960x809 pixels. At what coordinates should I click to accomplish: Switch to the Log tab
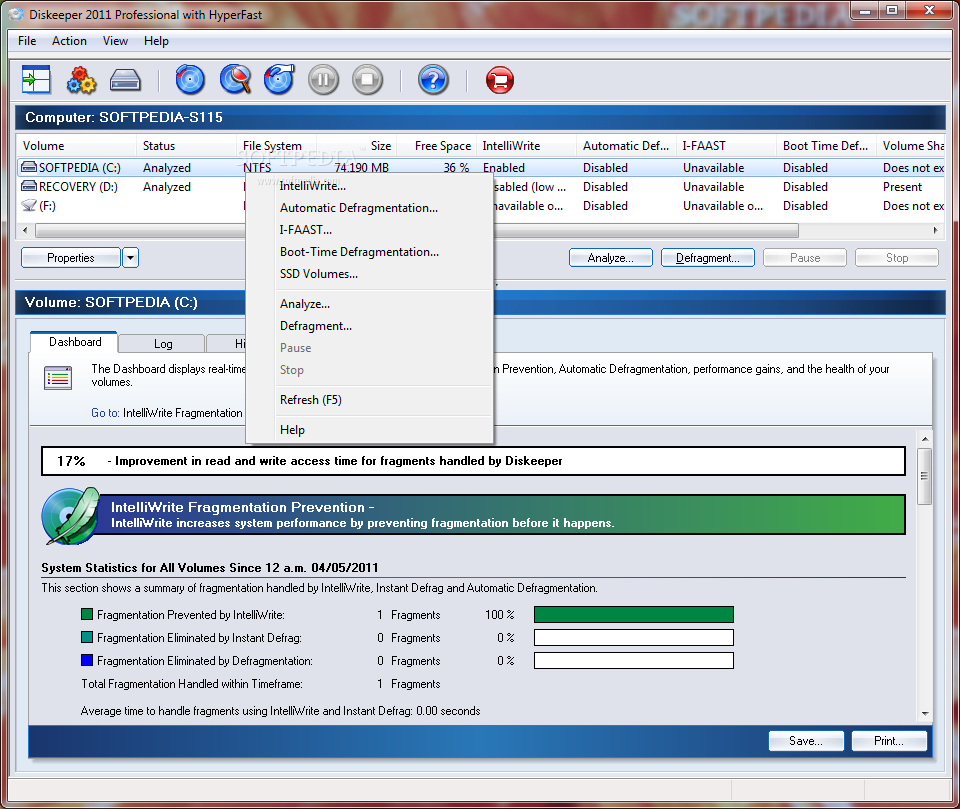click(162, 344)
